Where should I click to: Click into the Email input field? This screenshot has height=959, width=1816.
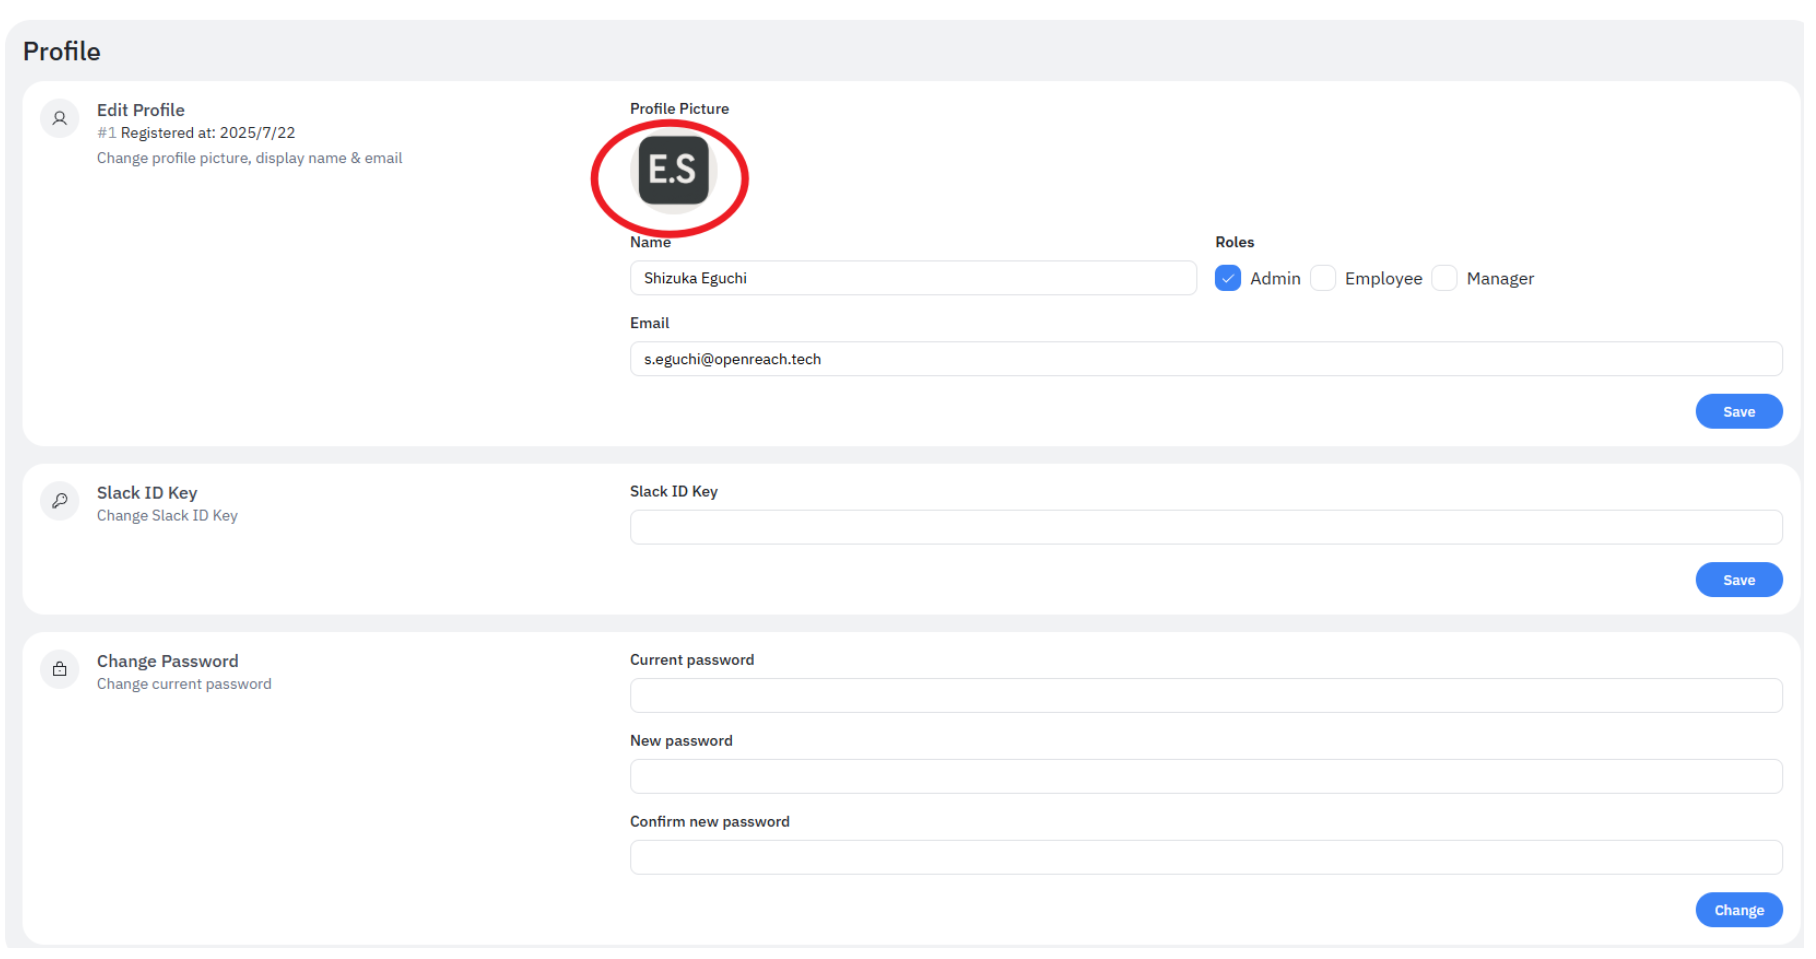point(1205,359)
